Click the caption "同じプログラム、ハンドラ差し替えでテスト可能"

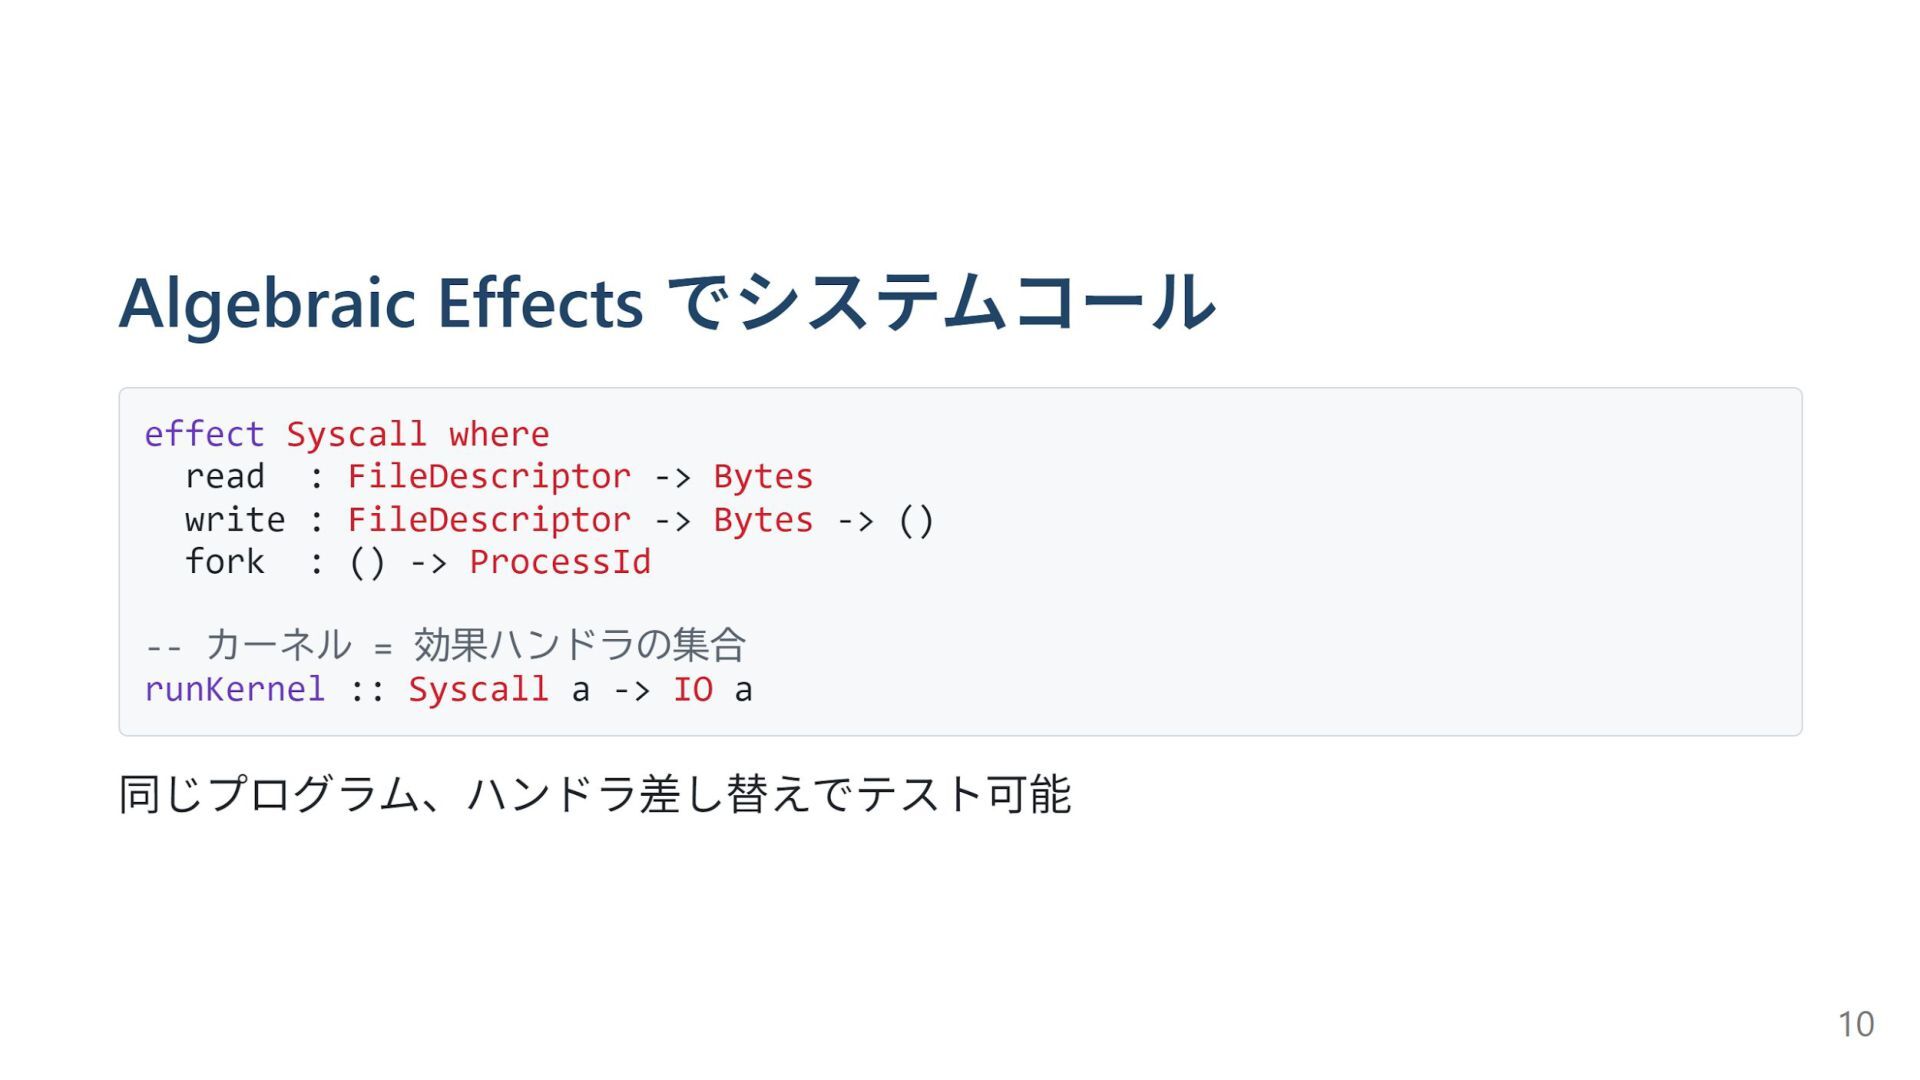[594, 795]
